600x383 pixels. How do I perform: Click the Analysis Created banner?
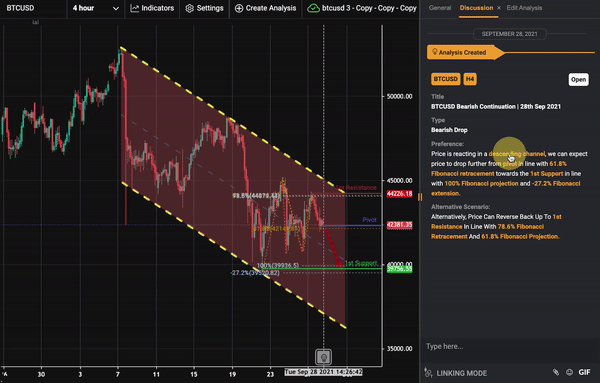tap(466, 52)
